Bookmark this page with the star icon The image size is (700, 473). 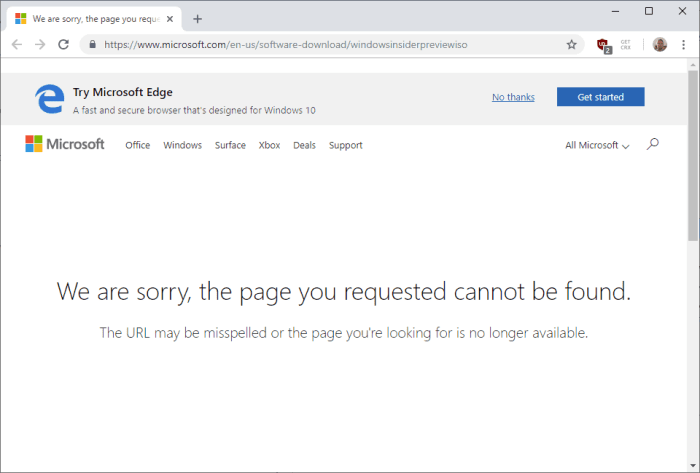pos(571,45)
